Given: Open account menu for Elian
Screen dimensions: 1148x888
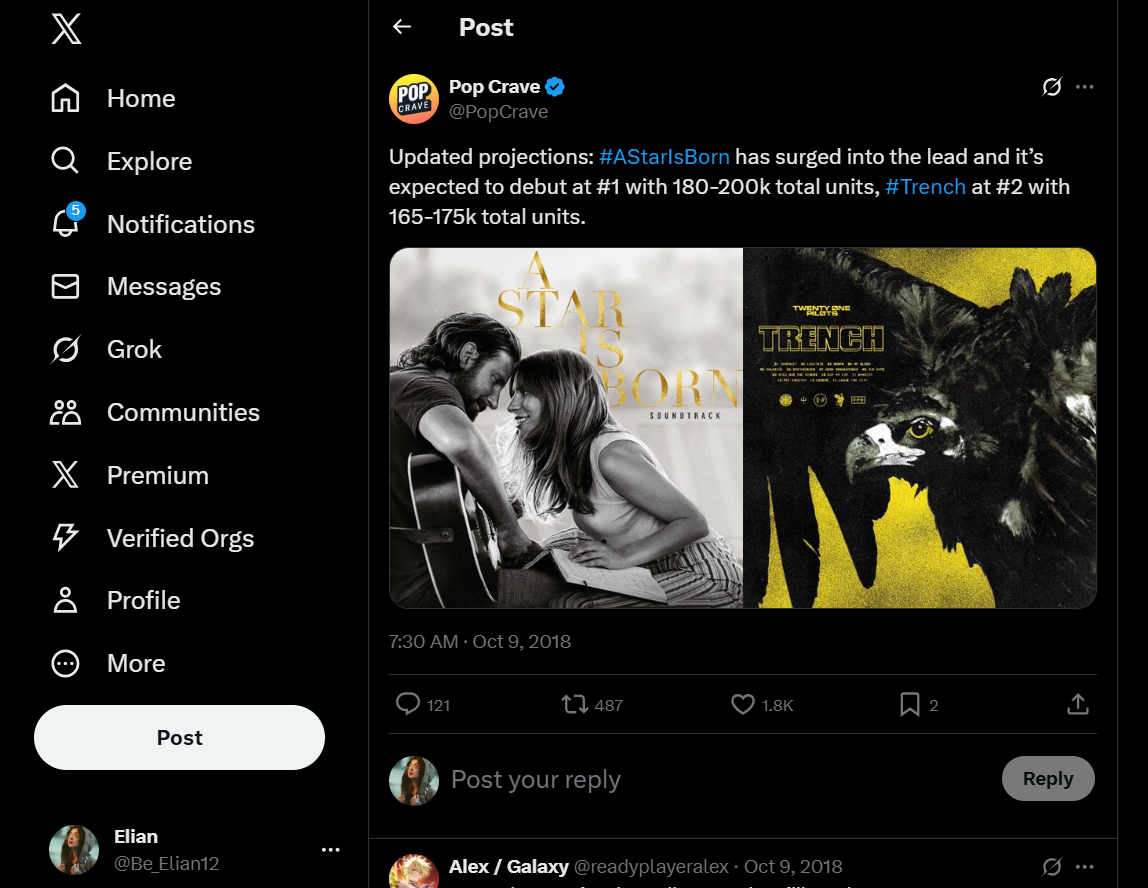Looking at the screenshot, I should point(331,850).
